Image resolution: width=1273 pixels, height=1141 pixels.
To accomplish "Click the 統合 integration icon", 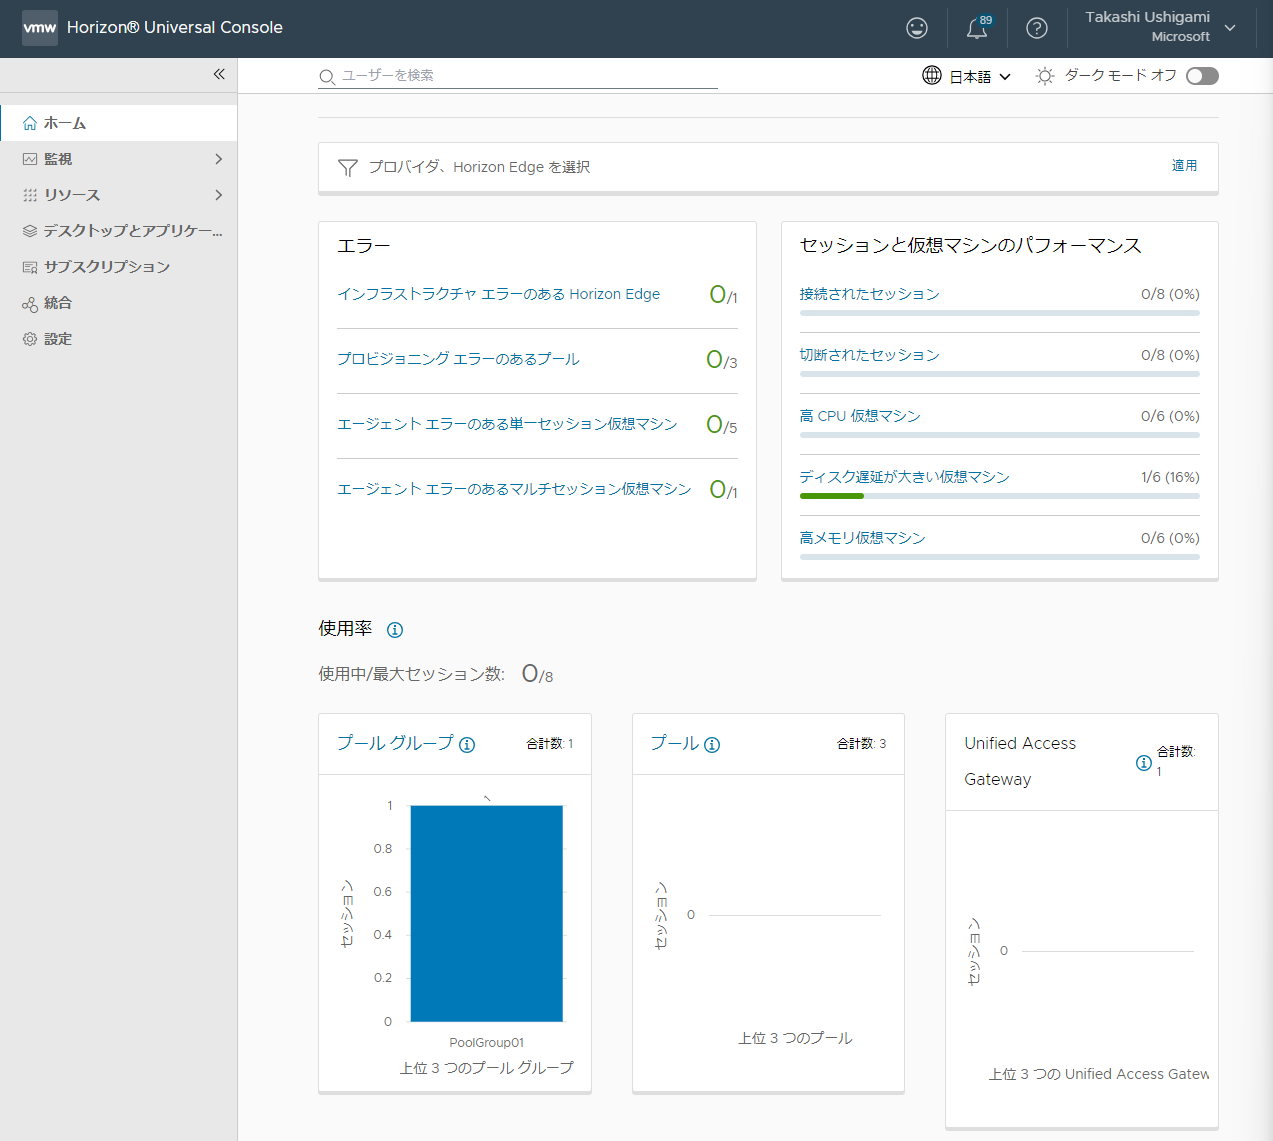I will click(31, 302).
